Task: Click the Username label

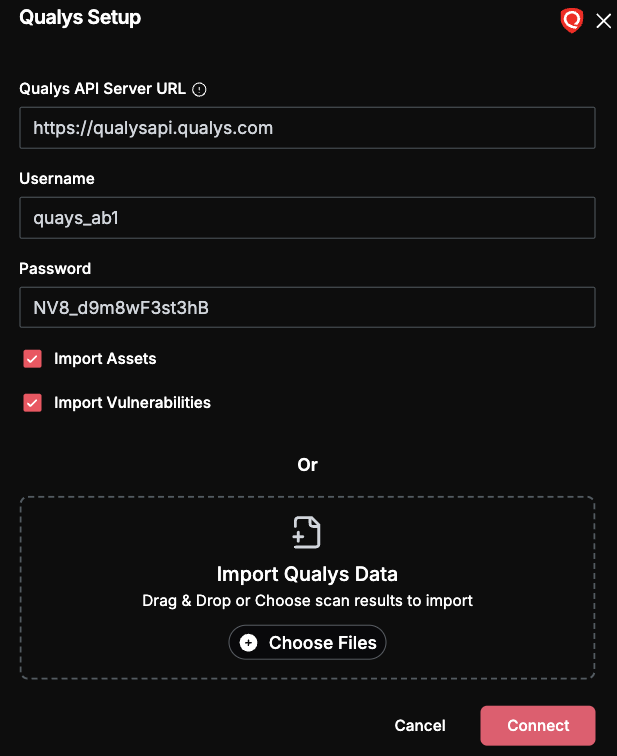Action: (x=57, y=179)
